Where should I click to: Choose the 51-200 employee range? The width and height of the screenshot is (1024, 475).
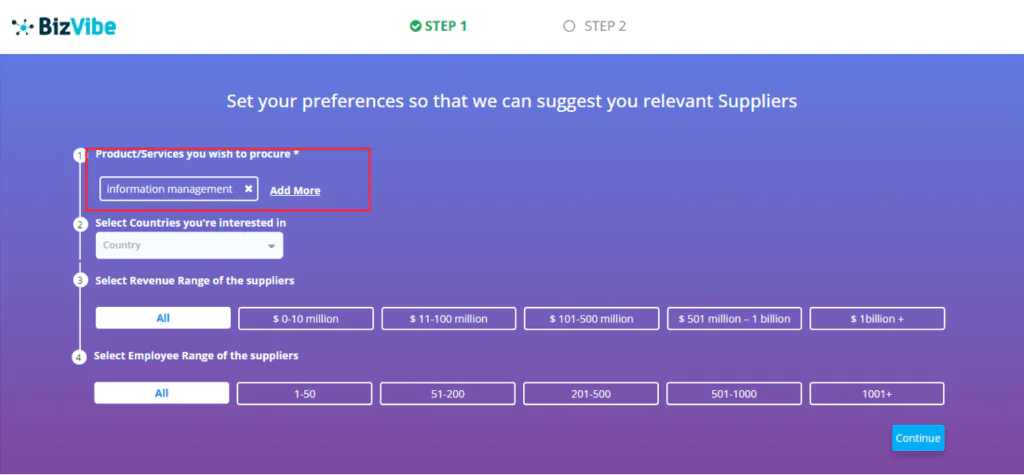[x=447, y=394]
